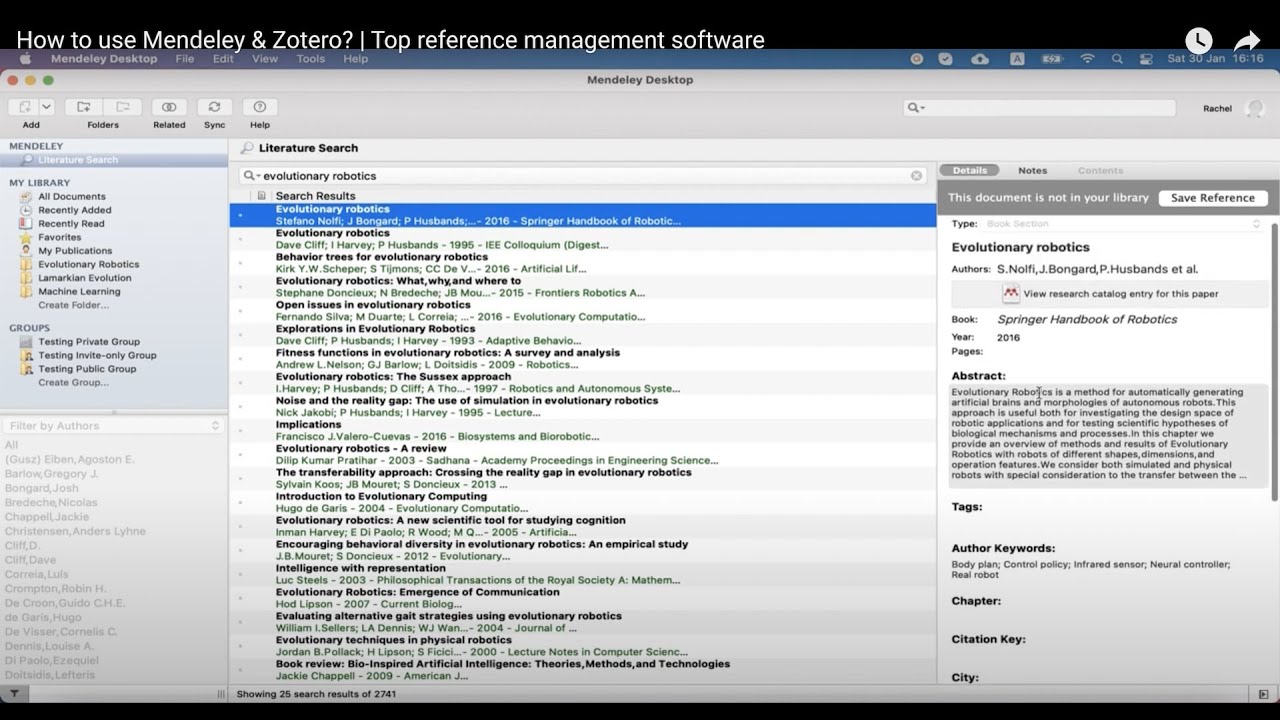The width and height of the screenshot is (1280, 720).
Task: Switch to the Contents tab
Action: [1100, 171]
